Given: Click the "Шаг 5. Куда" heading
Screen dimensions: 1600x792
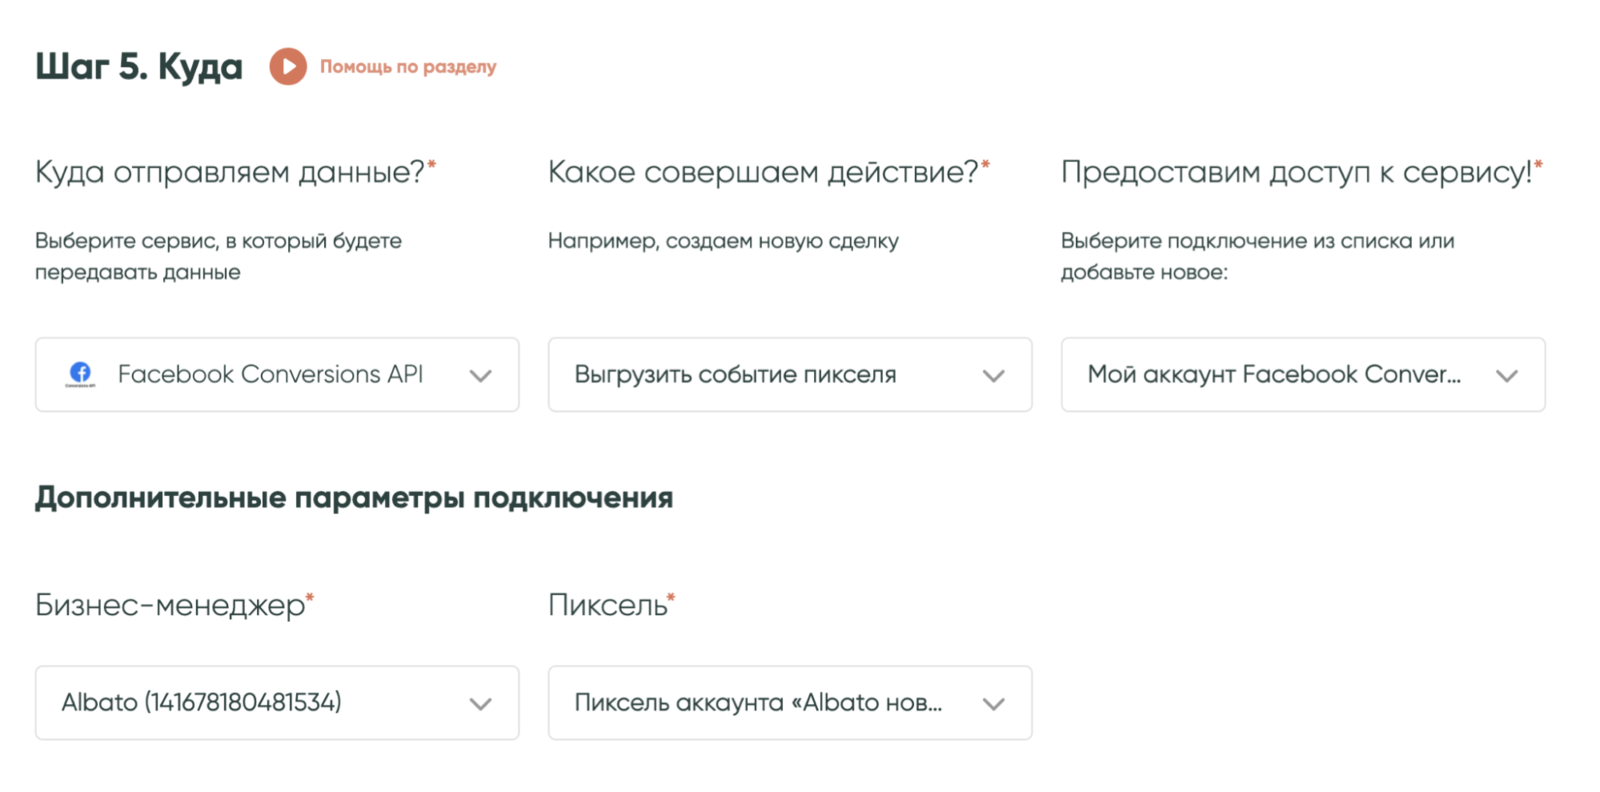Looking at the screenshot, I should pos(139,67).
